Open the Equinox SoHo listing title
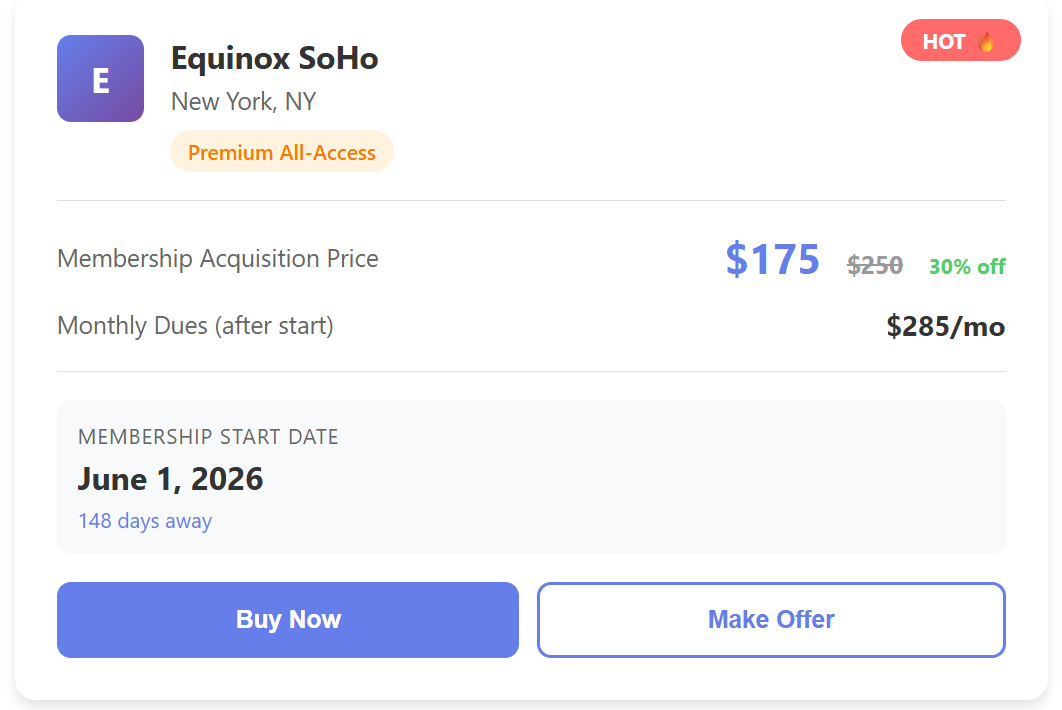 (274, 59)
